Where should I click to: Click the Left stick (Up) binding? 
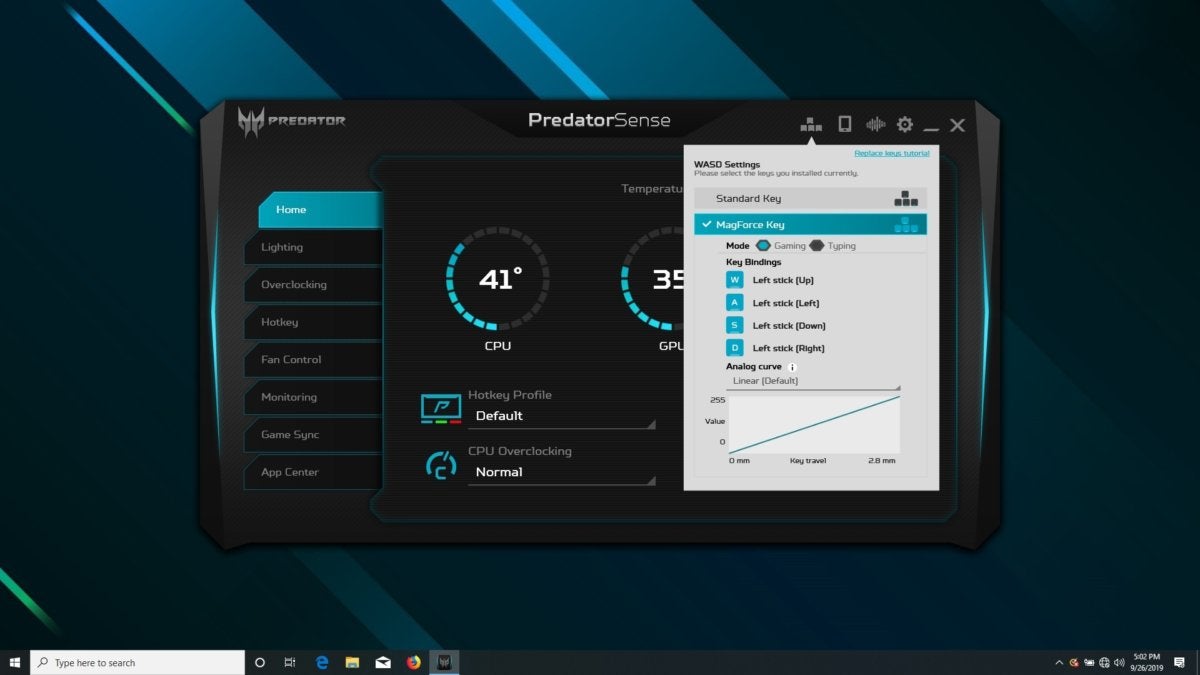point(783,280)
